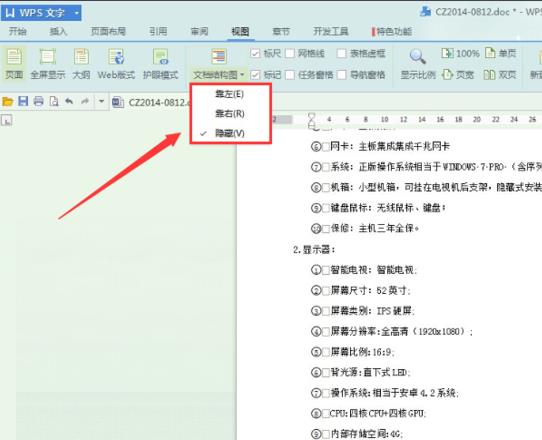This screenshot has height=440, width=542.
Task: Open print preview icon
Action: tap(54, 101)
